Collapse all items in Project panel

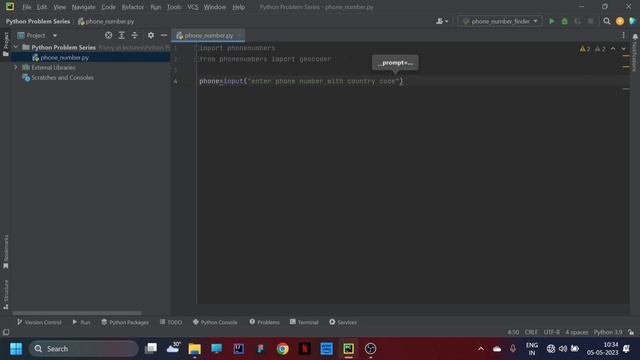click(x=135, y=36)
